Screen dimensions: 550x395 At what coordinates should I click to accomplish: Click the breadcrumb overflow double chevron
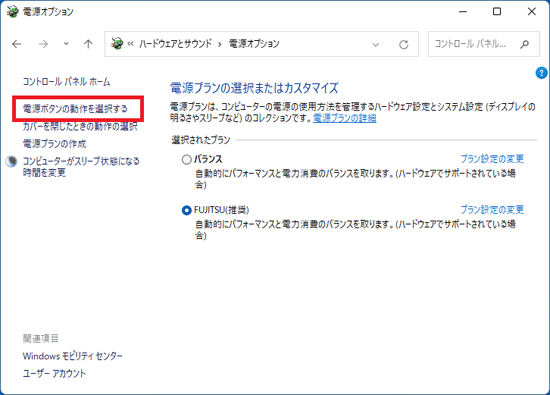coord(130,44)
